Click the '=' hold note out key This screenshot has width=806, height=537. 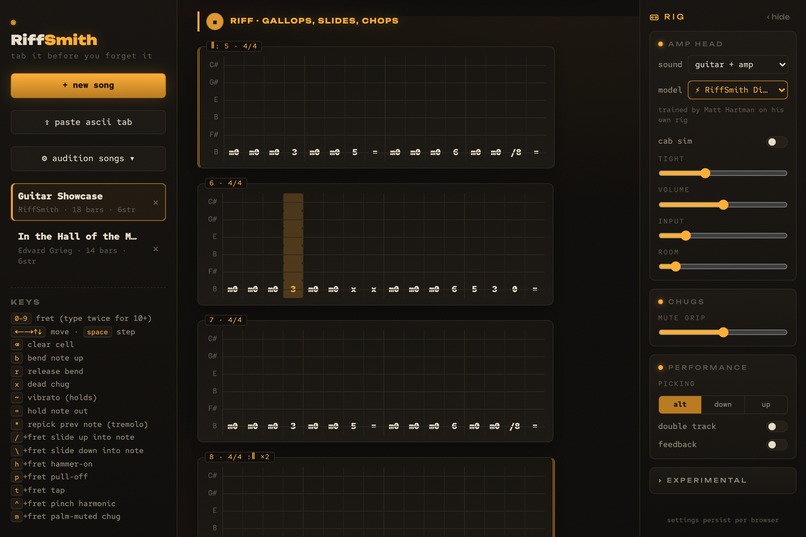point(17,411)
